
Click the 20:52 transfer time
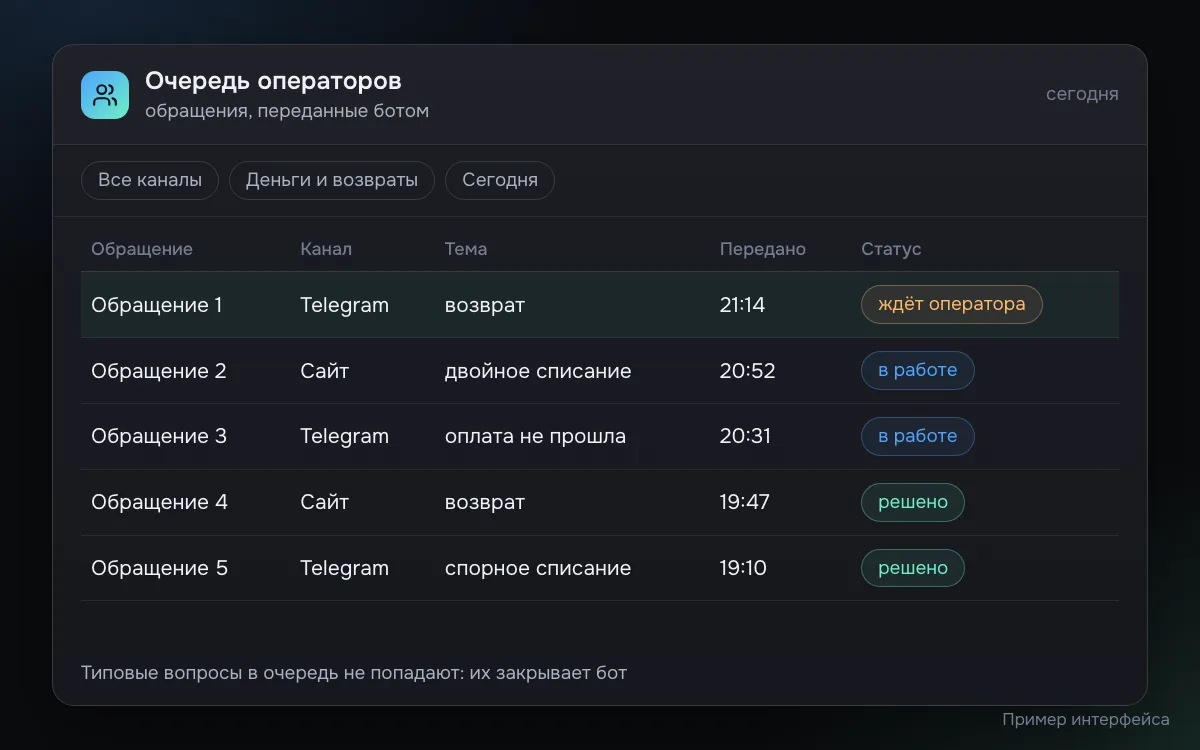tap(748, 371)
